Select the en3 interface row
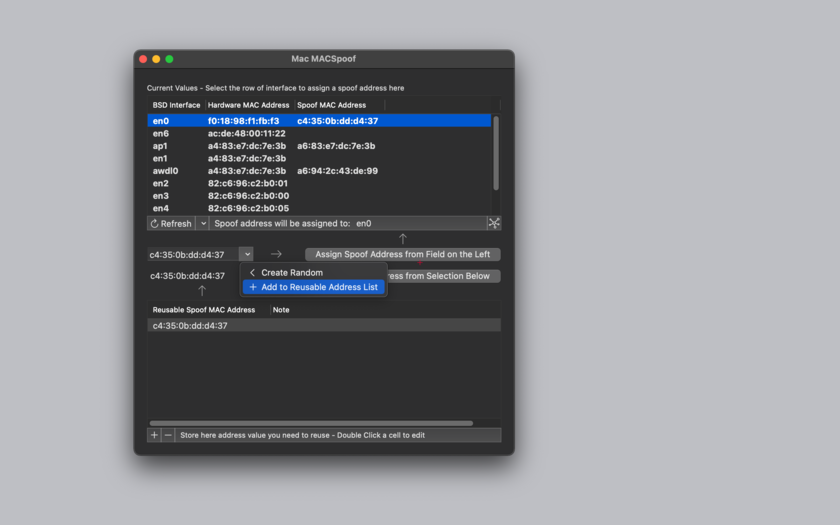Screen dimensions: 840x525 tap(319, 196)
